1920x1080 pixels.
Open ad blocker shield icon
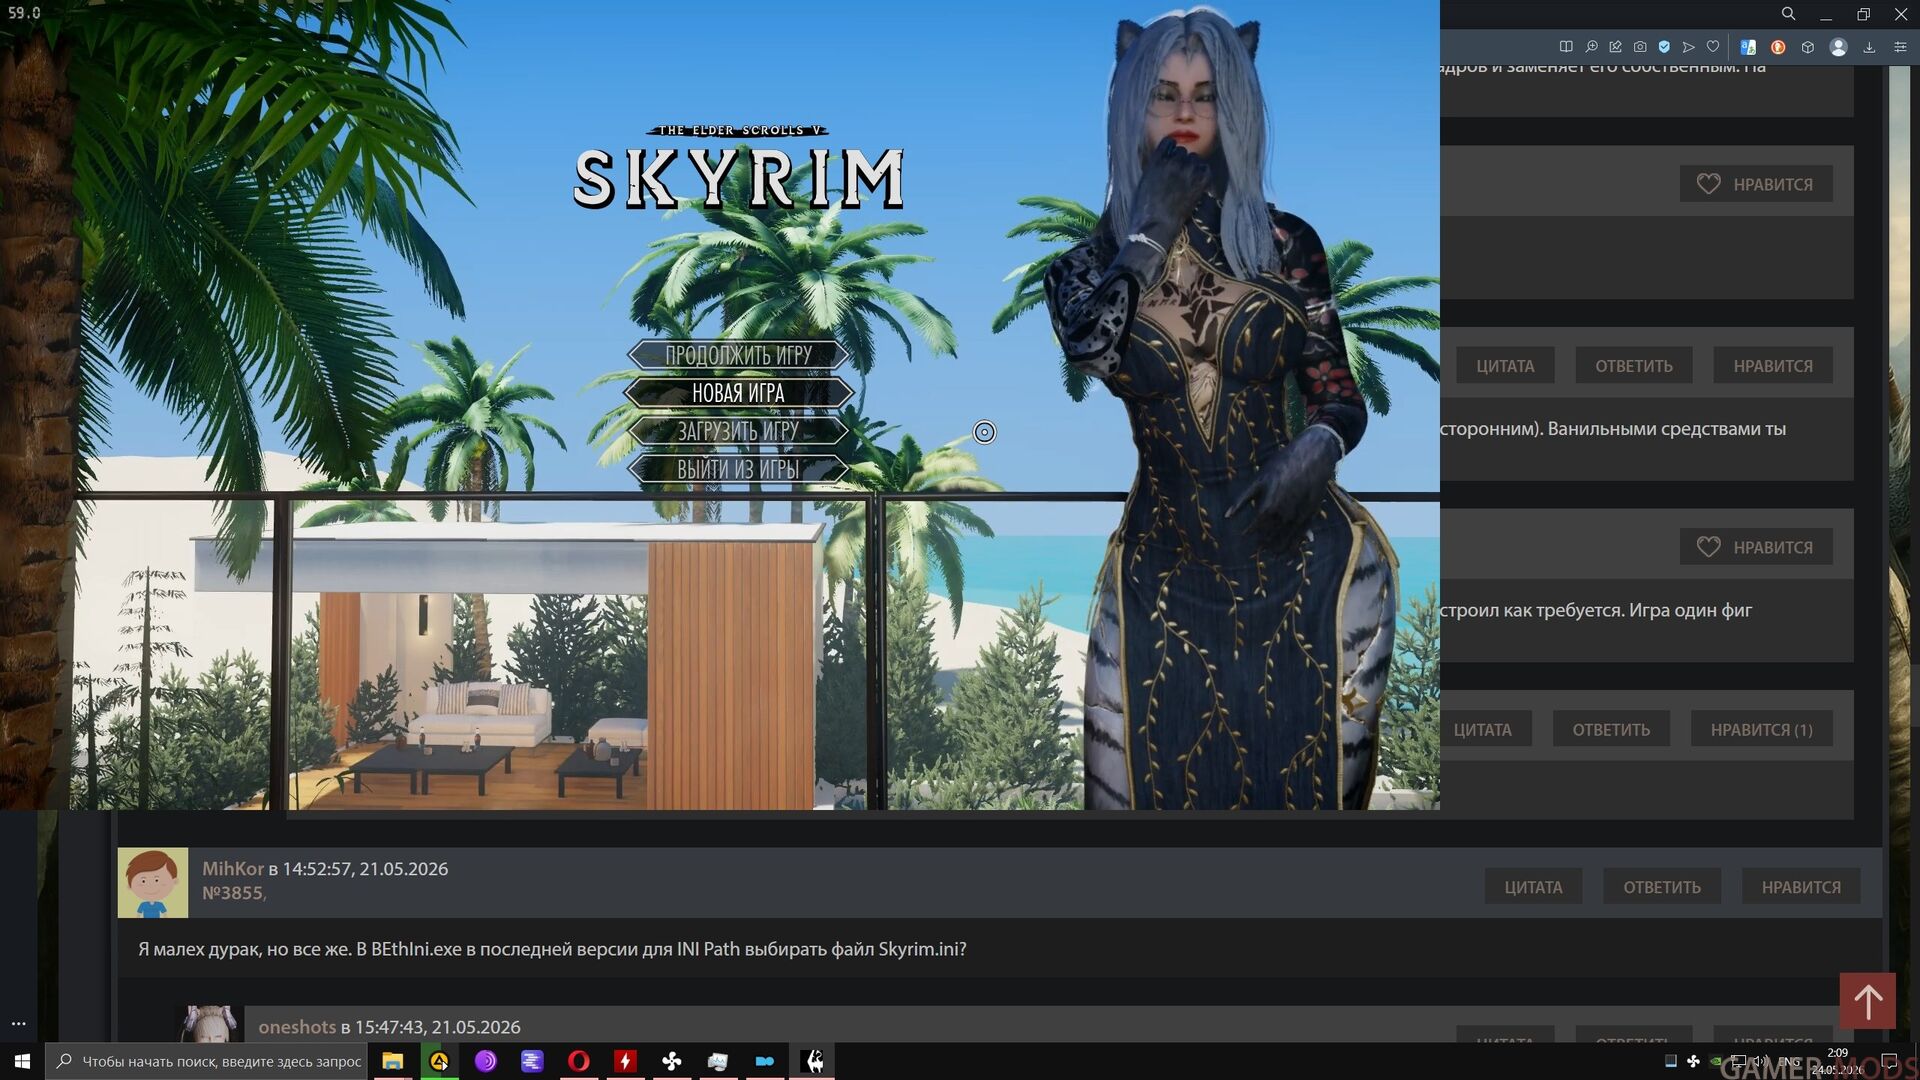tap(1664, 47)
